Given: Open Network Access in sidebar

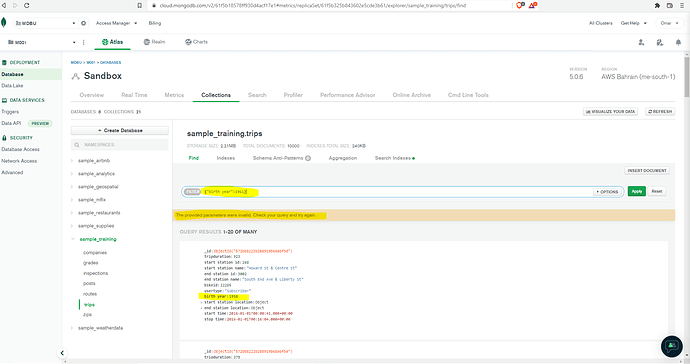Looking at the screenshot, I should point(19,161).
